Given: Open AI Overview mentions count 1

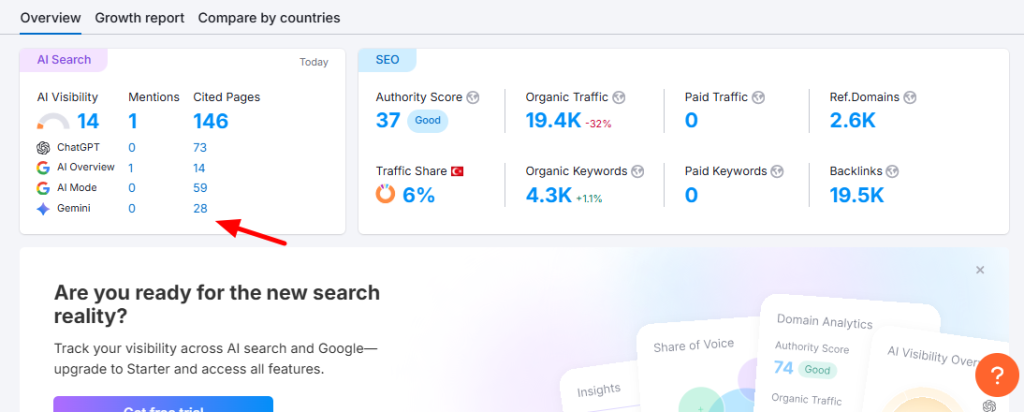Looking at the screenshot, I should pos(131,168).
